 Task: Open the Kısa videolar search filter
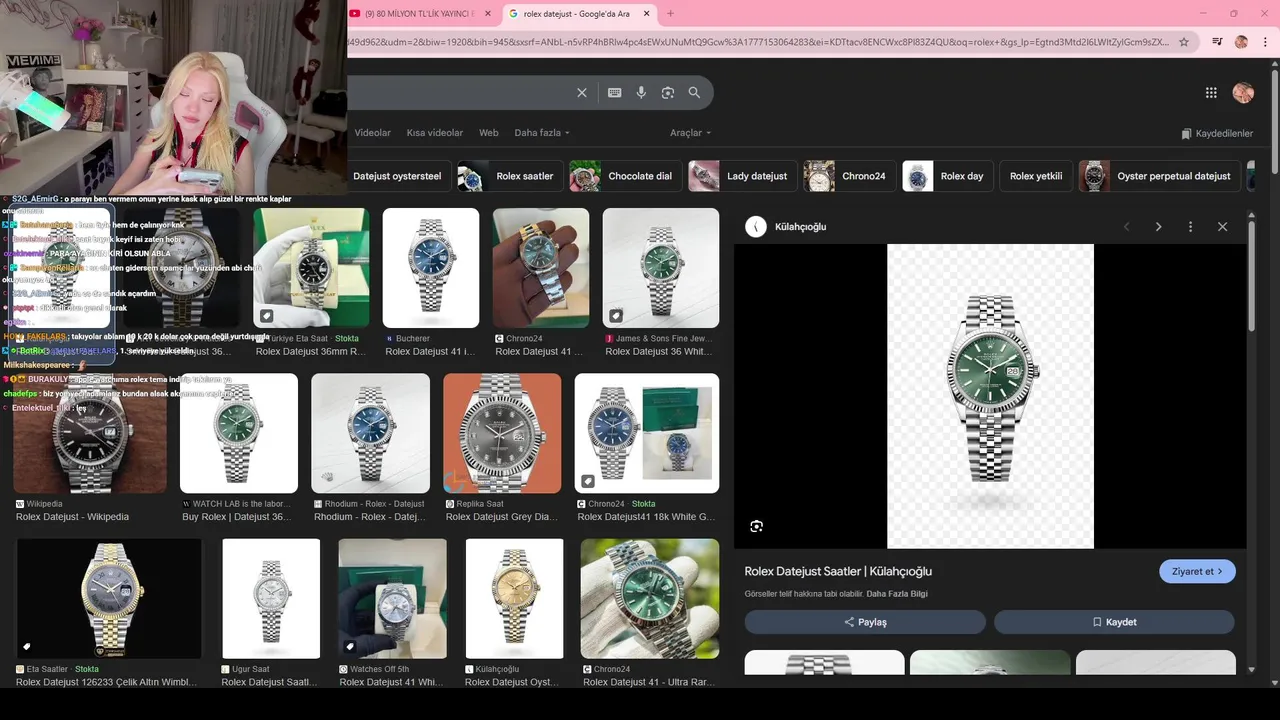[435, 133]
